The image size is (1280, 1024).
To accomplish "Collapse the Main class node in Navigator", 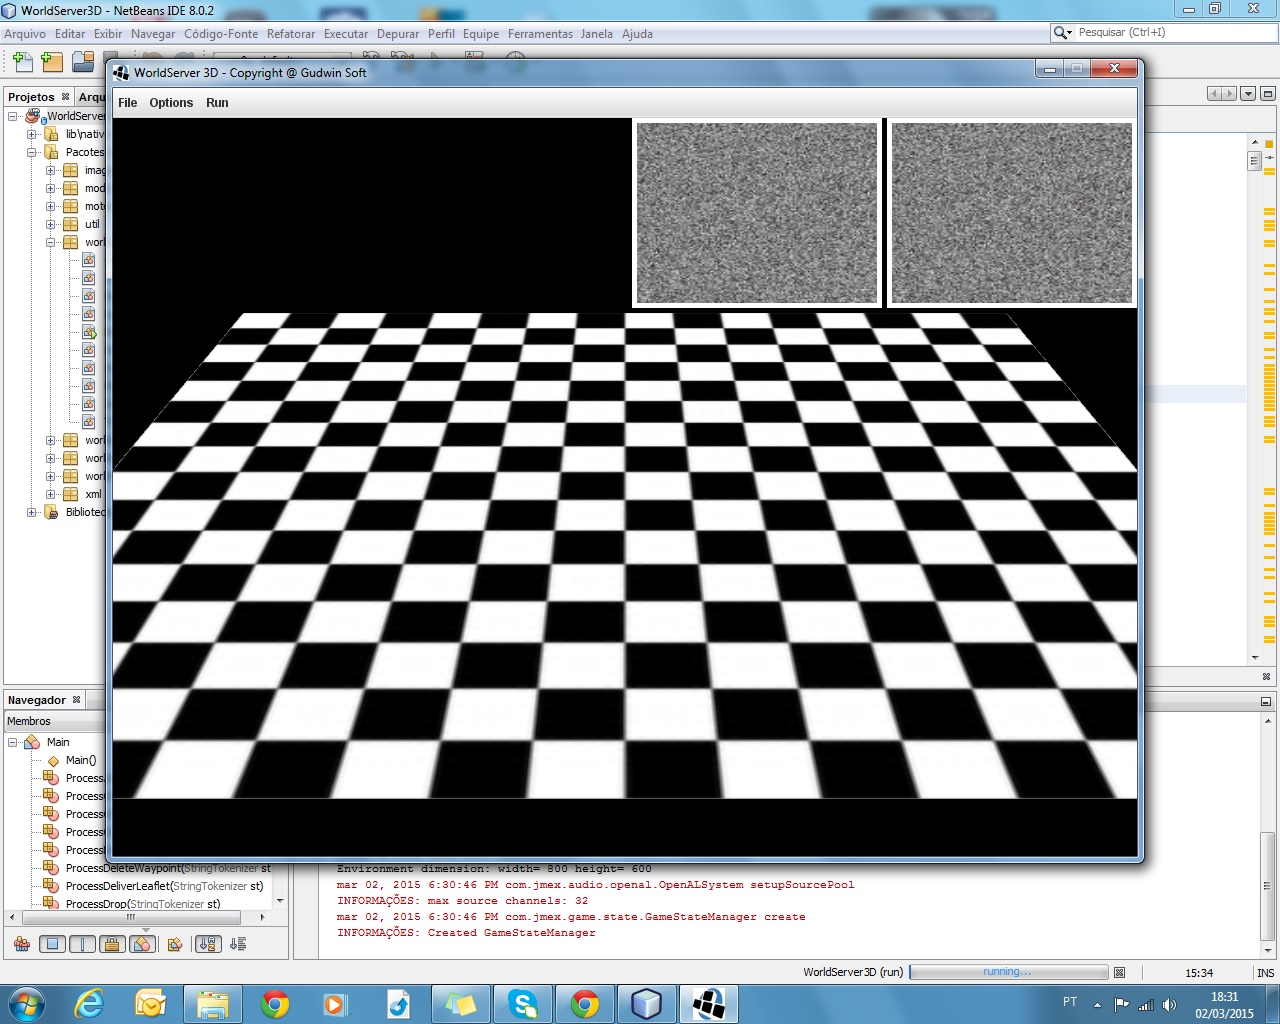I will coord(13,742).
